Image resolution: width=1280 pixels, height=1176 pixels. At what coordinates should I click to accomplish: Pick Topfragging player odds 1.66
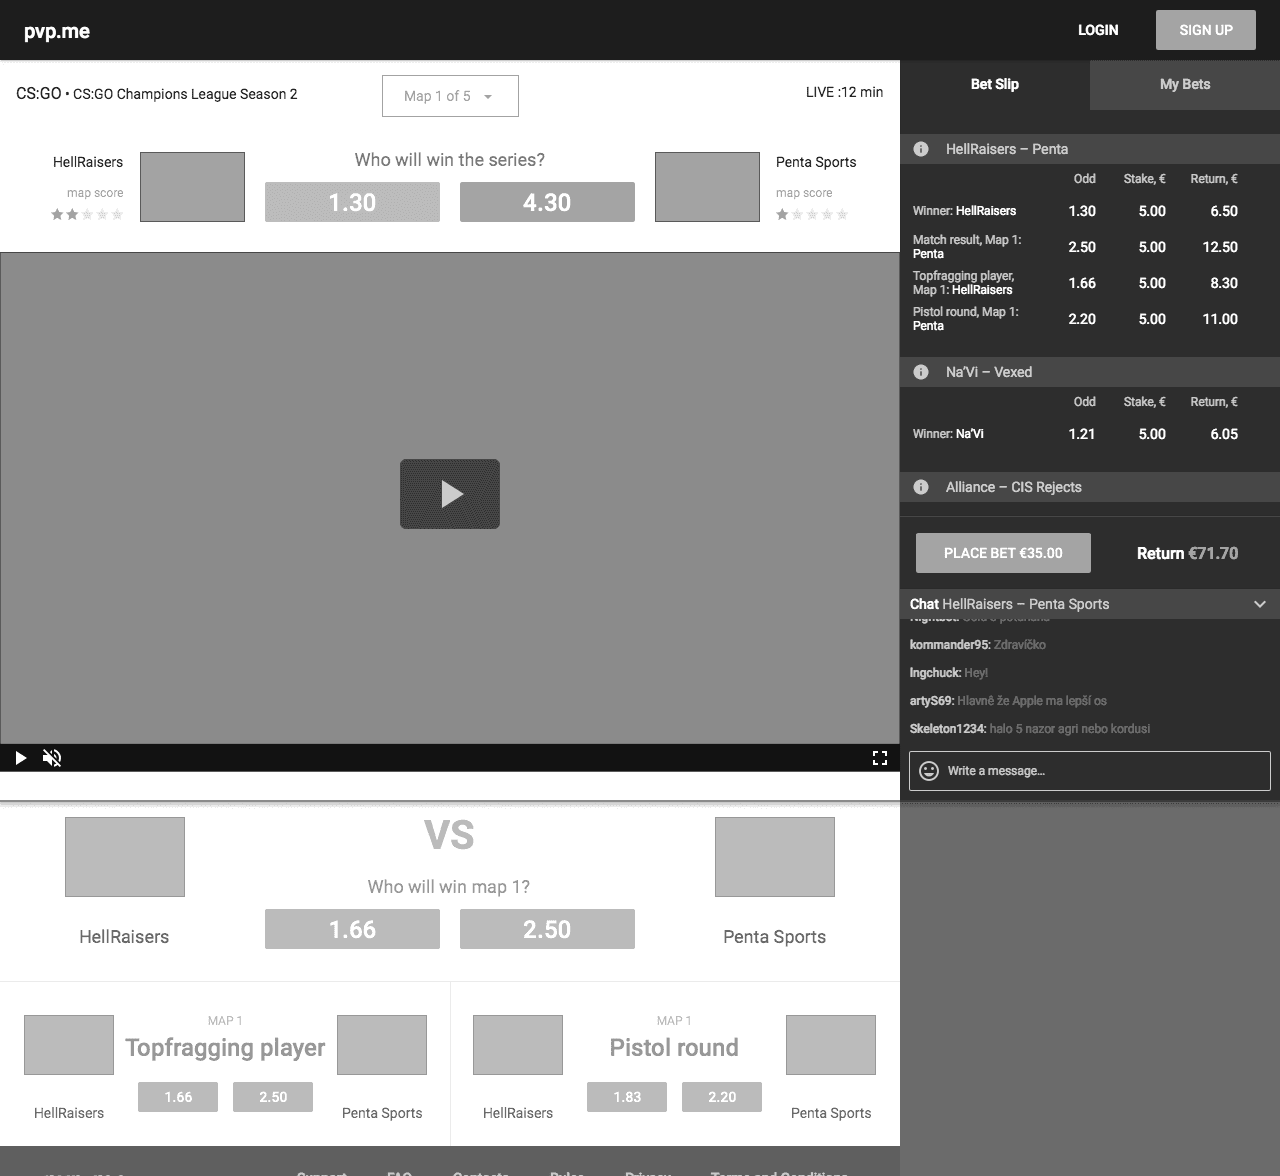(x=178, y=1097)
